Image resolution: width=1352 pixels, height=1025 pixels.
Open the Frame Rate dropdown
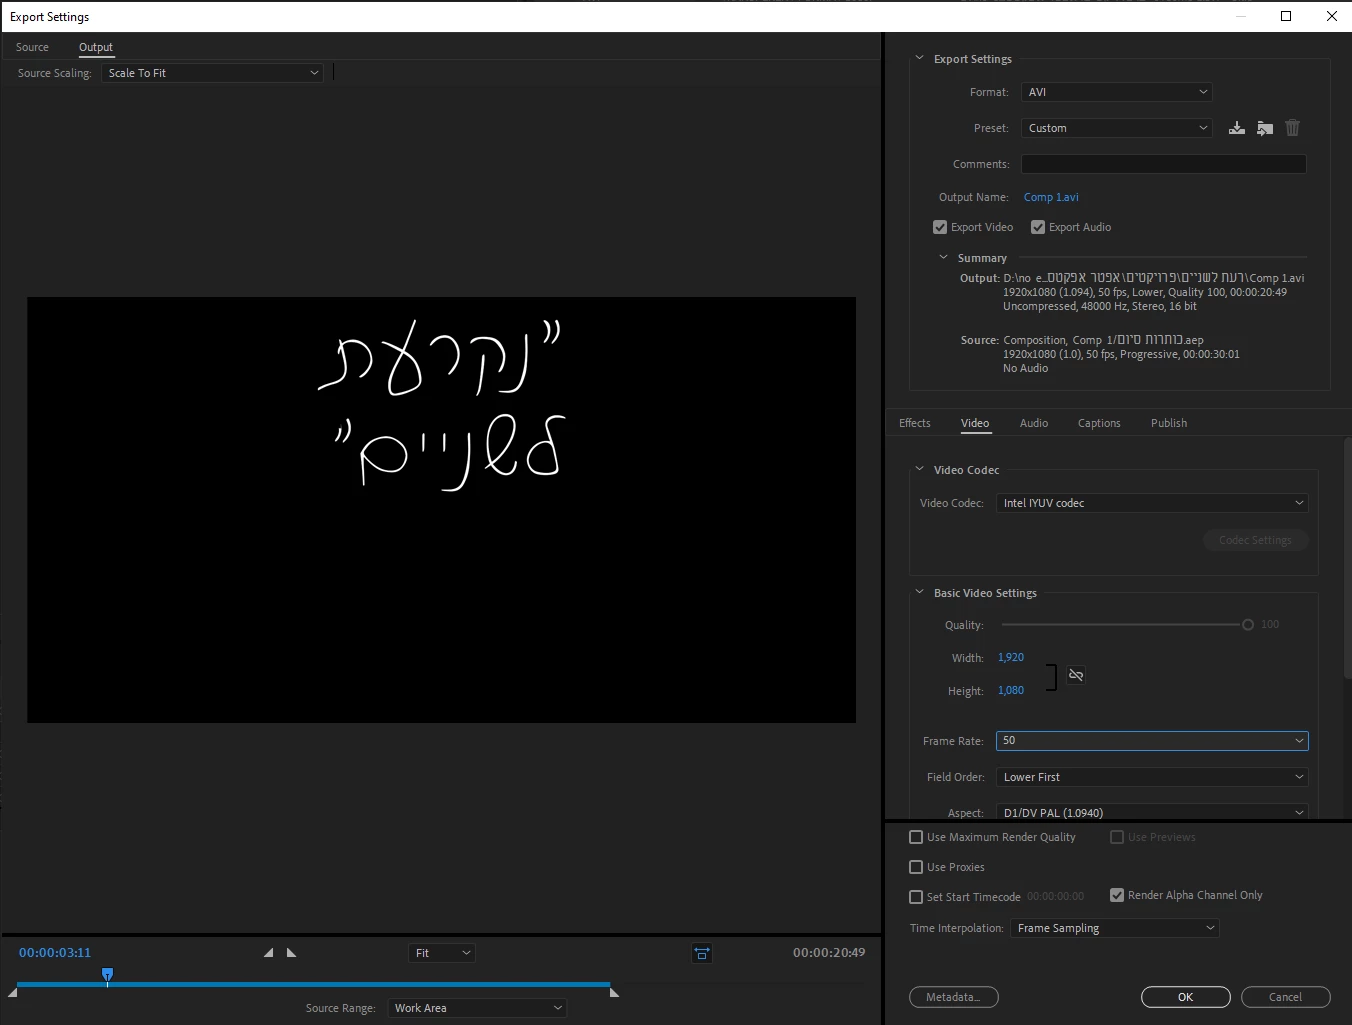[1153, 741]
